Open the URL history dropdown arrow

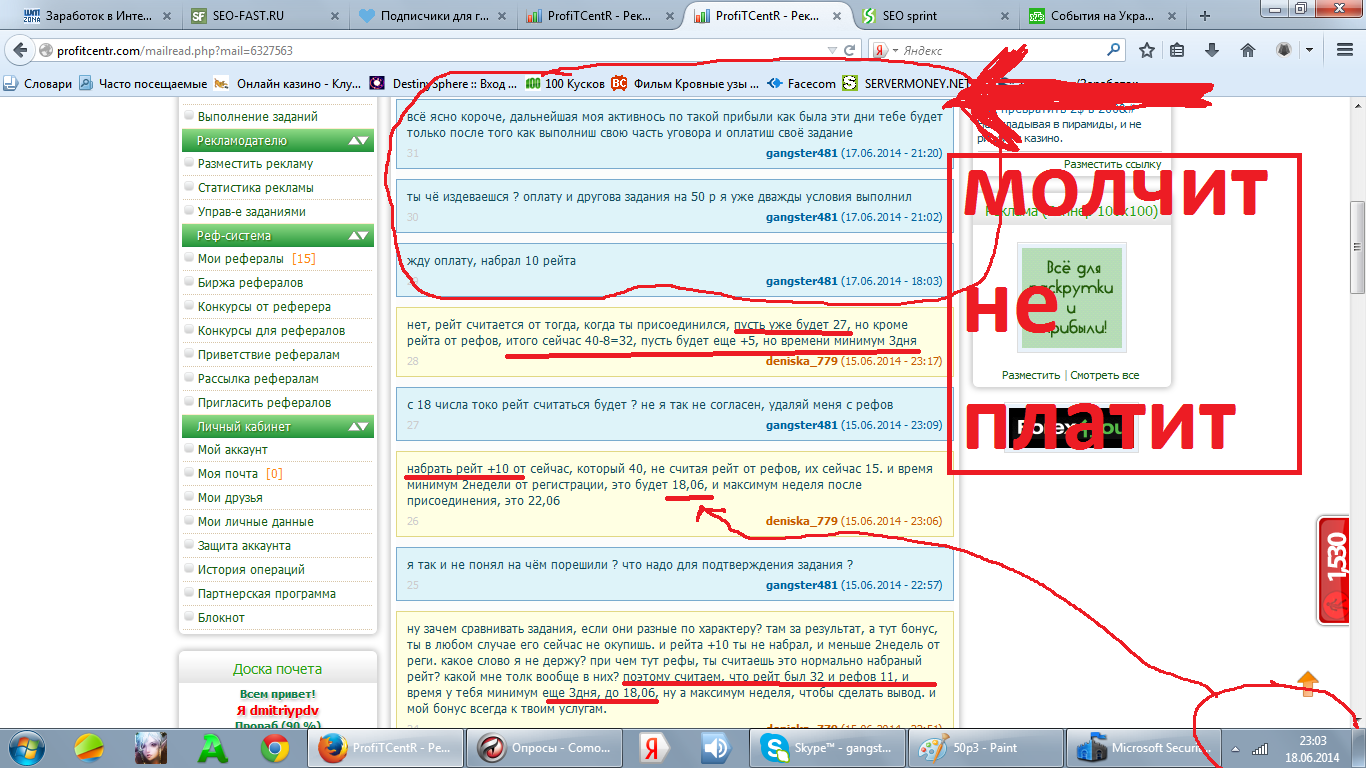tap(832, 50)
